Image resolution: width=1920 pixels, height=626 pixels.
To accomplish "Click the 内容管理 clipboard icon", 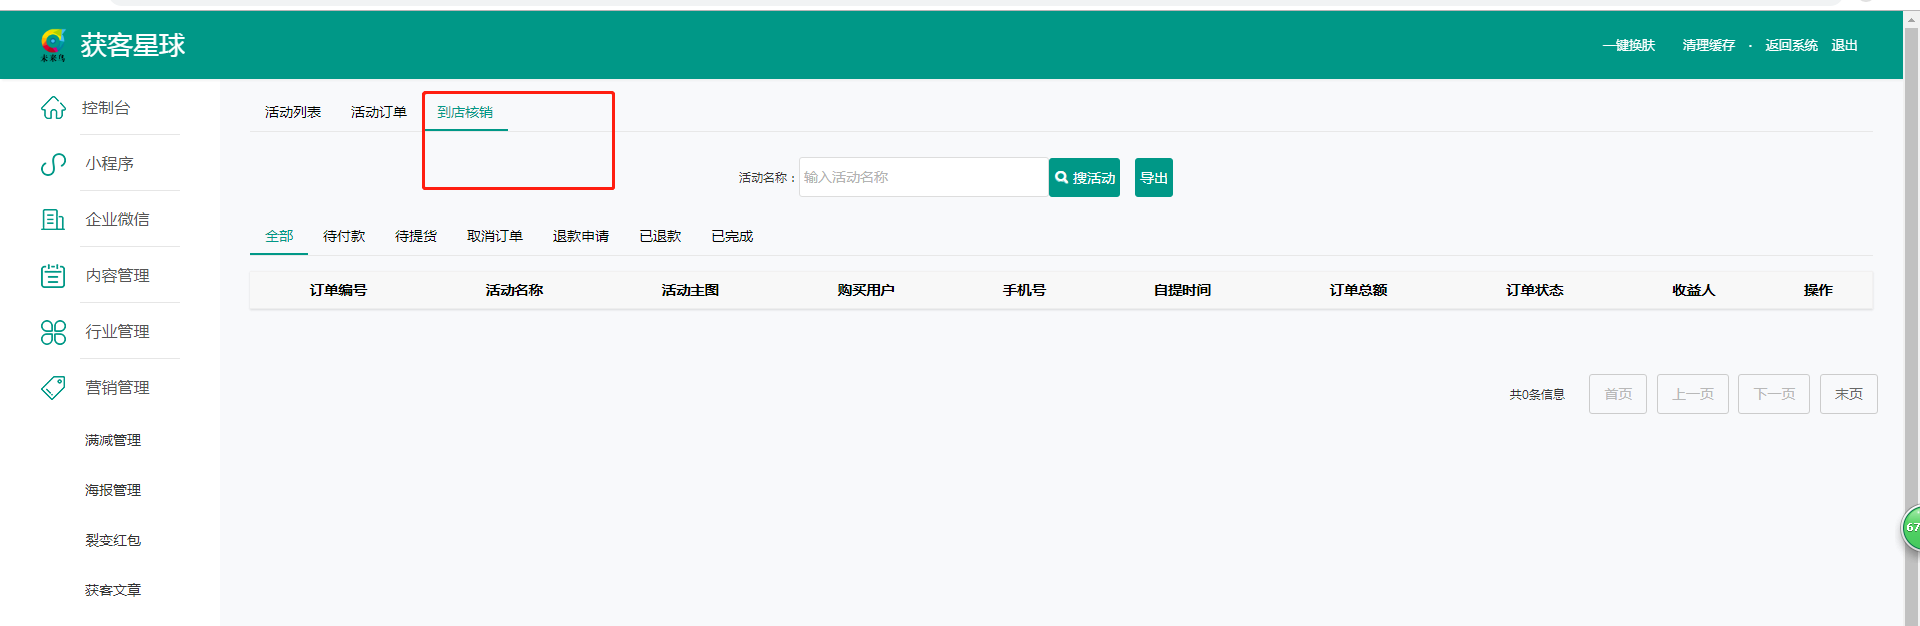I will tap(53, 276).
